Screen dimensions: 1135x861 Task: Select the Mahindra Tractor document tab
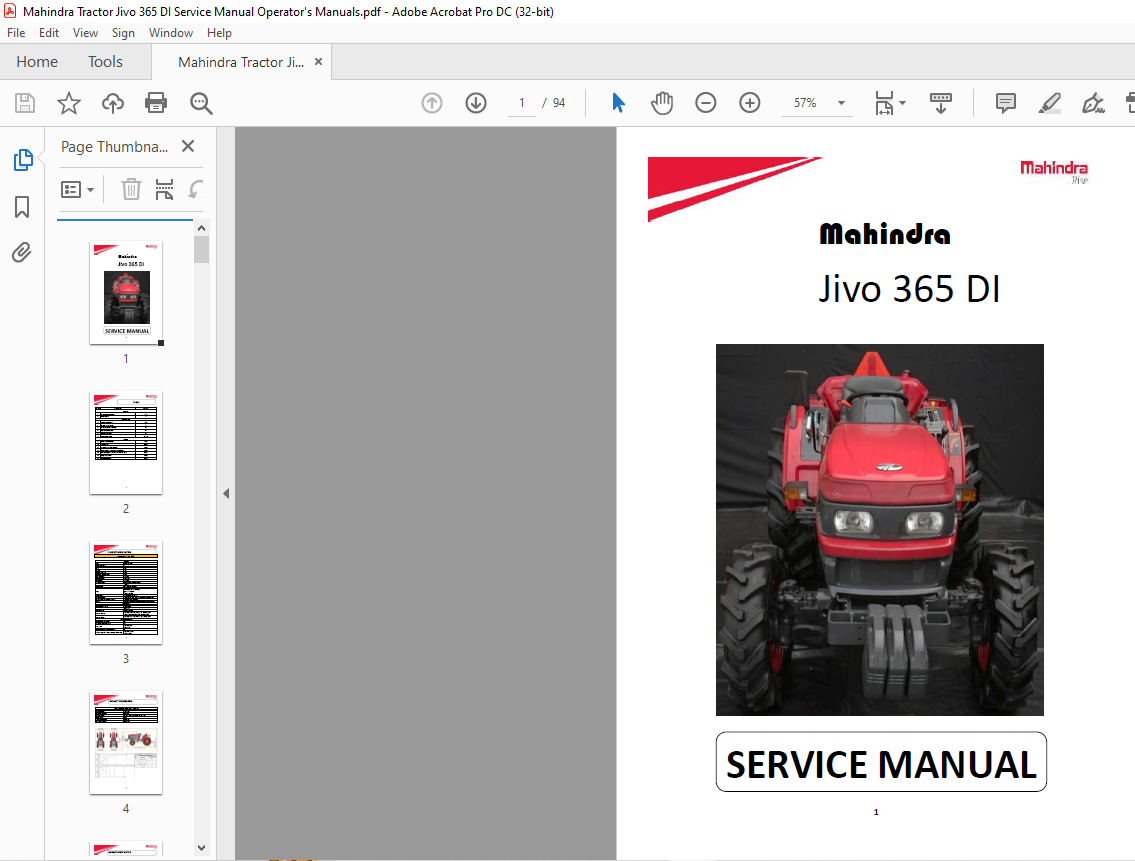coord(240,62)
